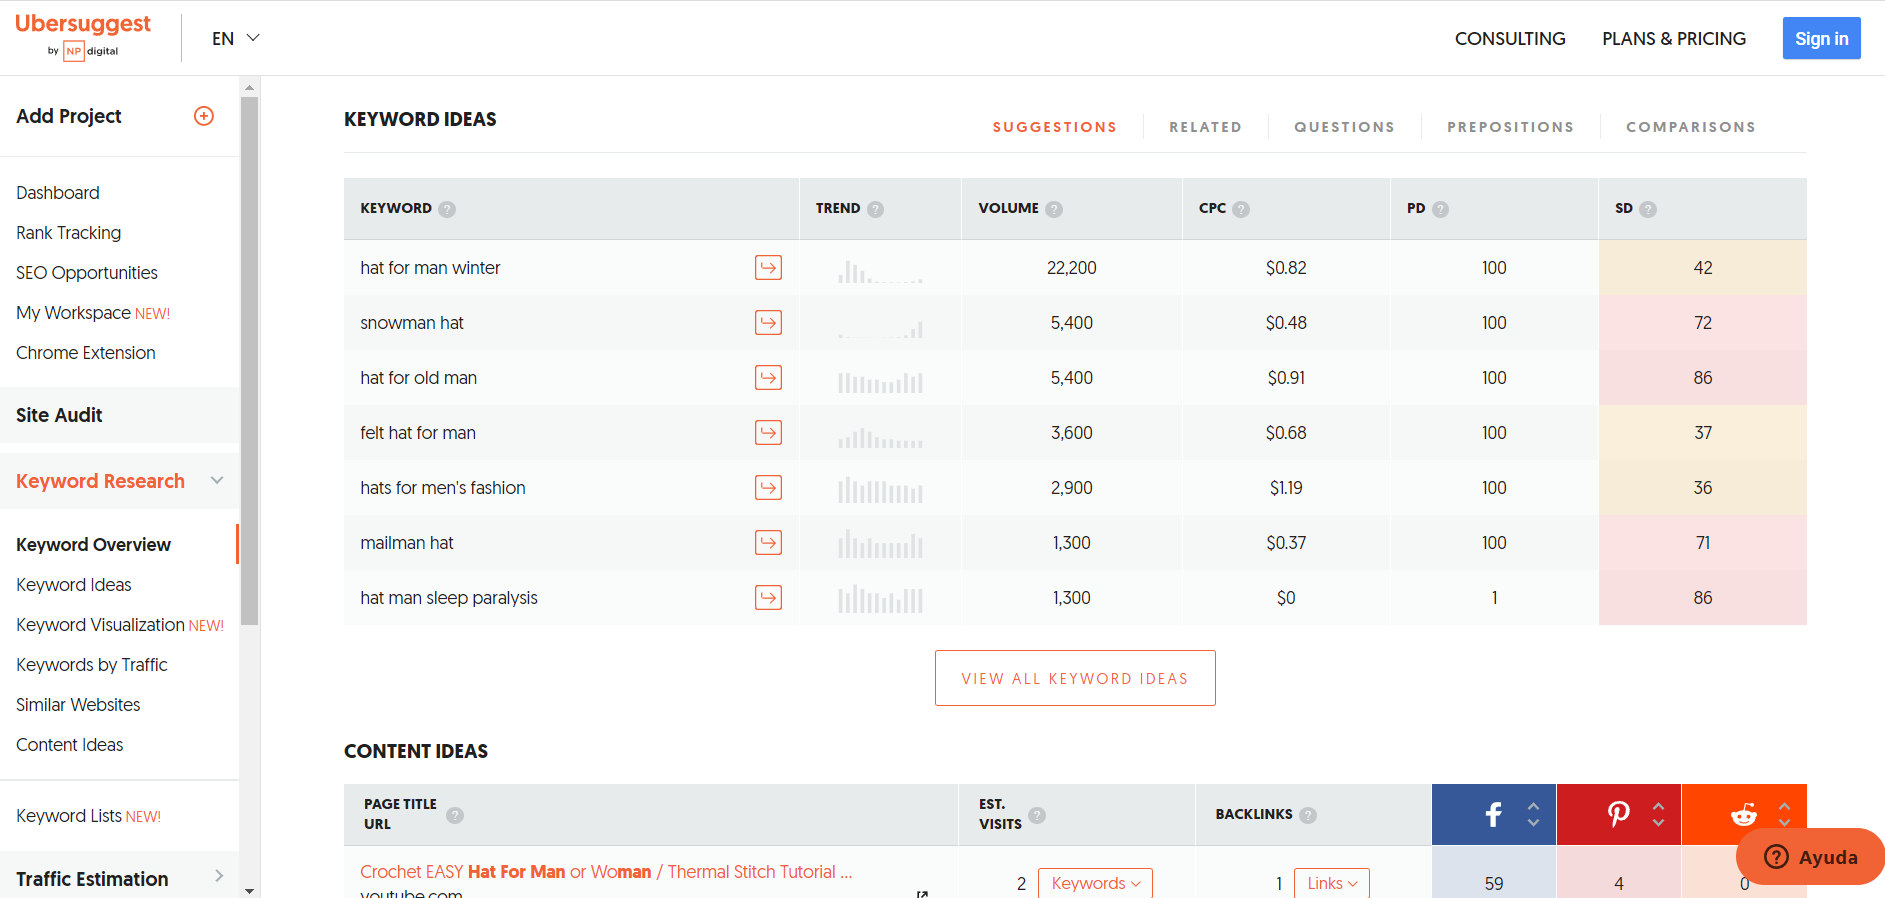The width and height of the screenshot is (1885, 898).
Task: Open Keyword Ideas in sidebar
Action: pyautogui.click(x=74, y=585)
